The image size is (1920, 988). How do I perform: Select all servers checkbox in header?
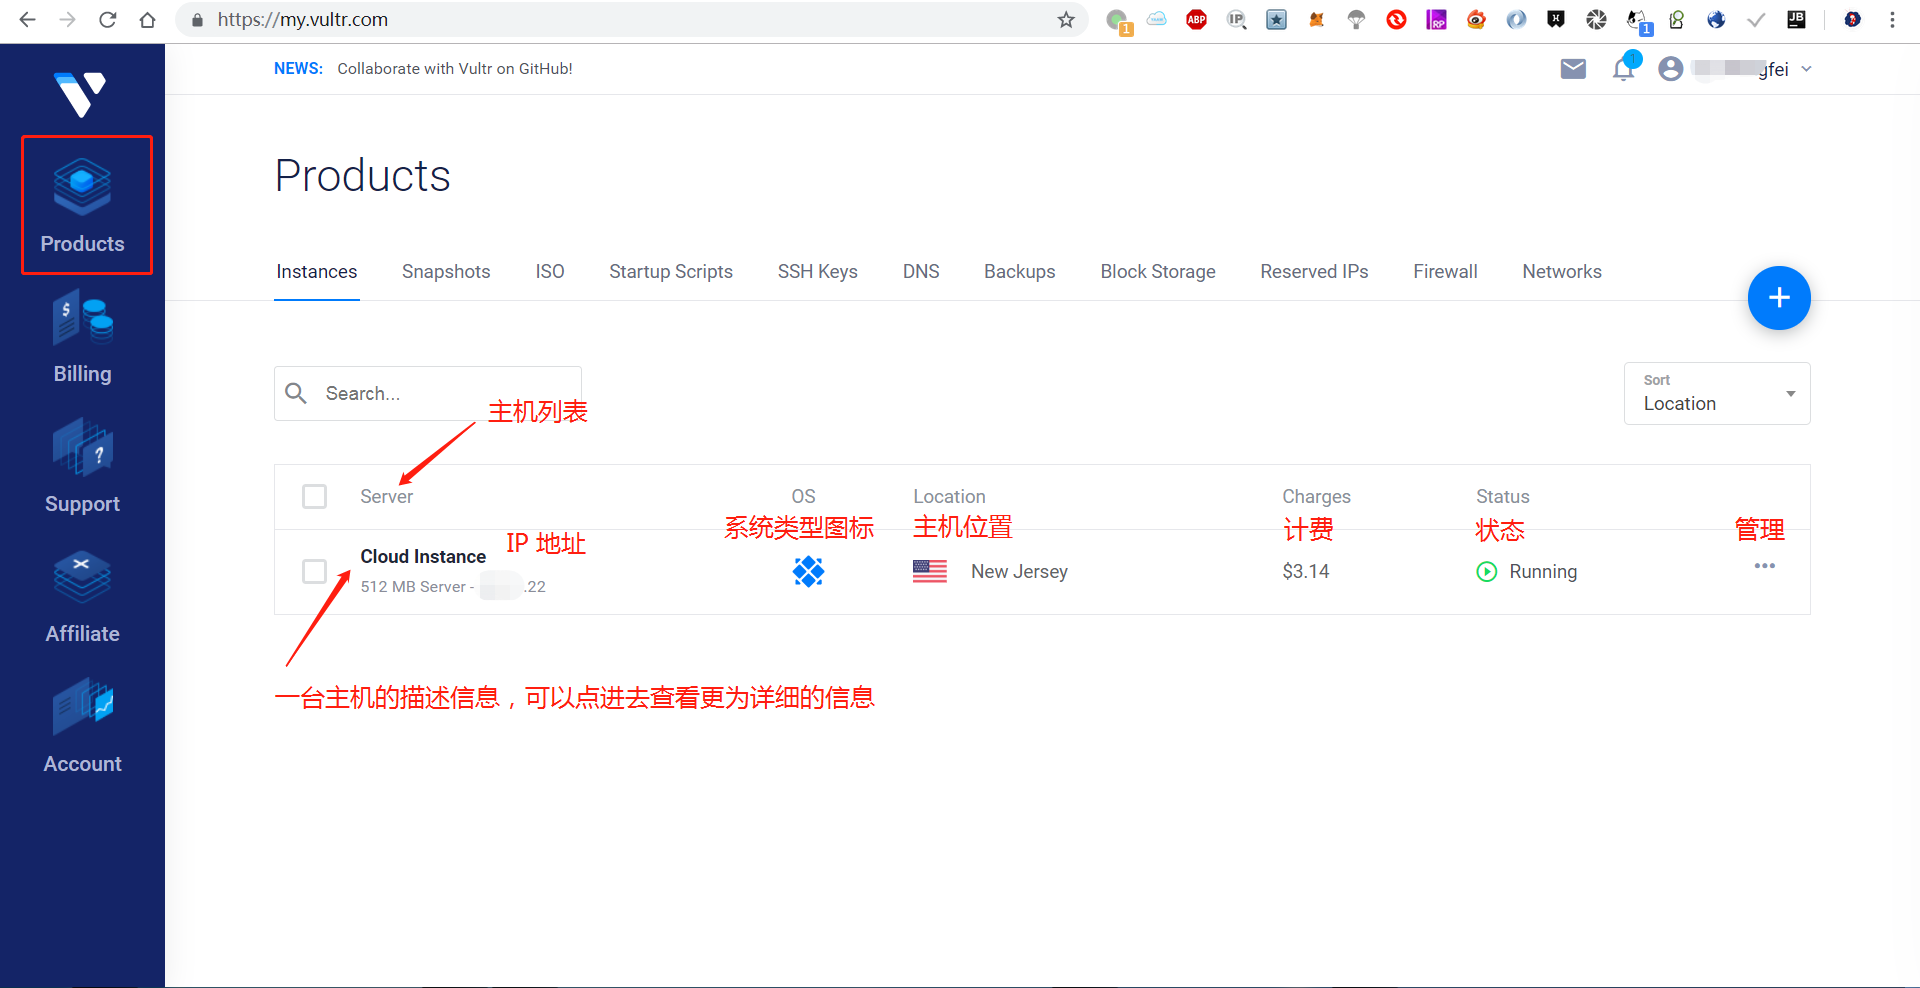(315, 496)
